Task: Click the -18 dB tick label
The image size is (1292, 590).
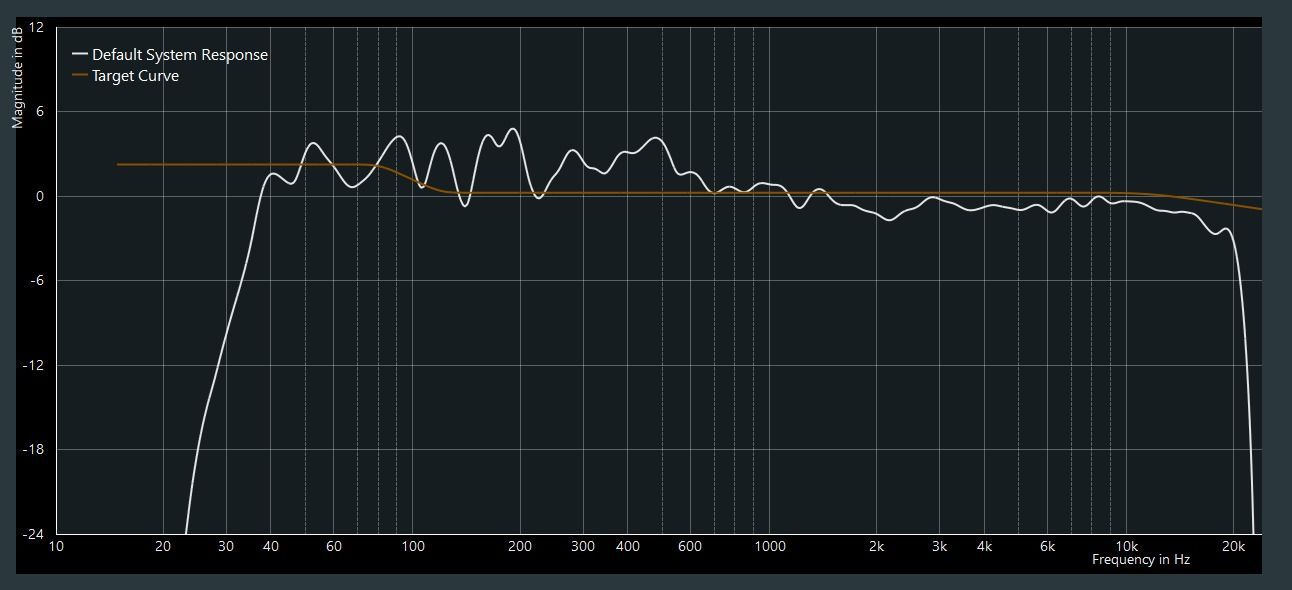Action: tap(34, 450)
